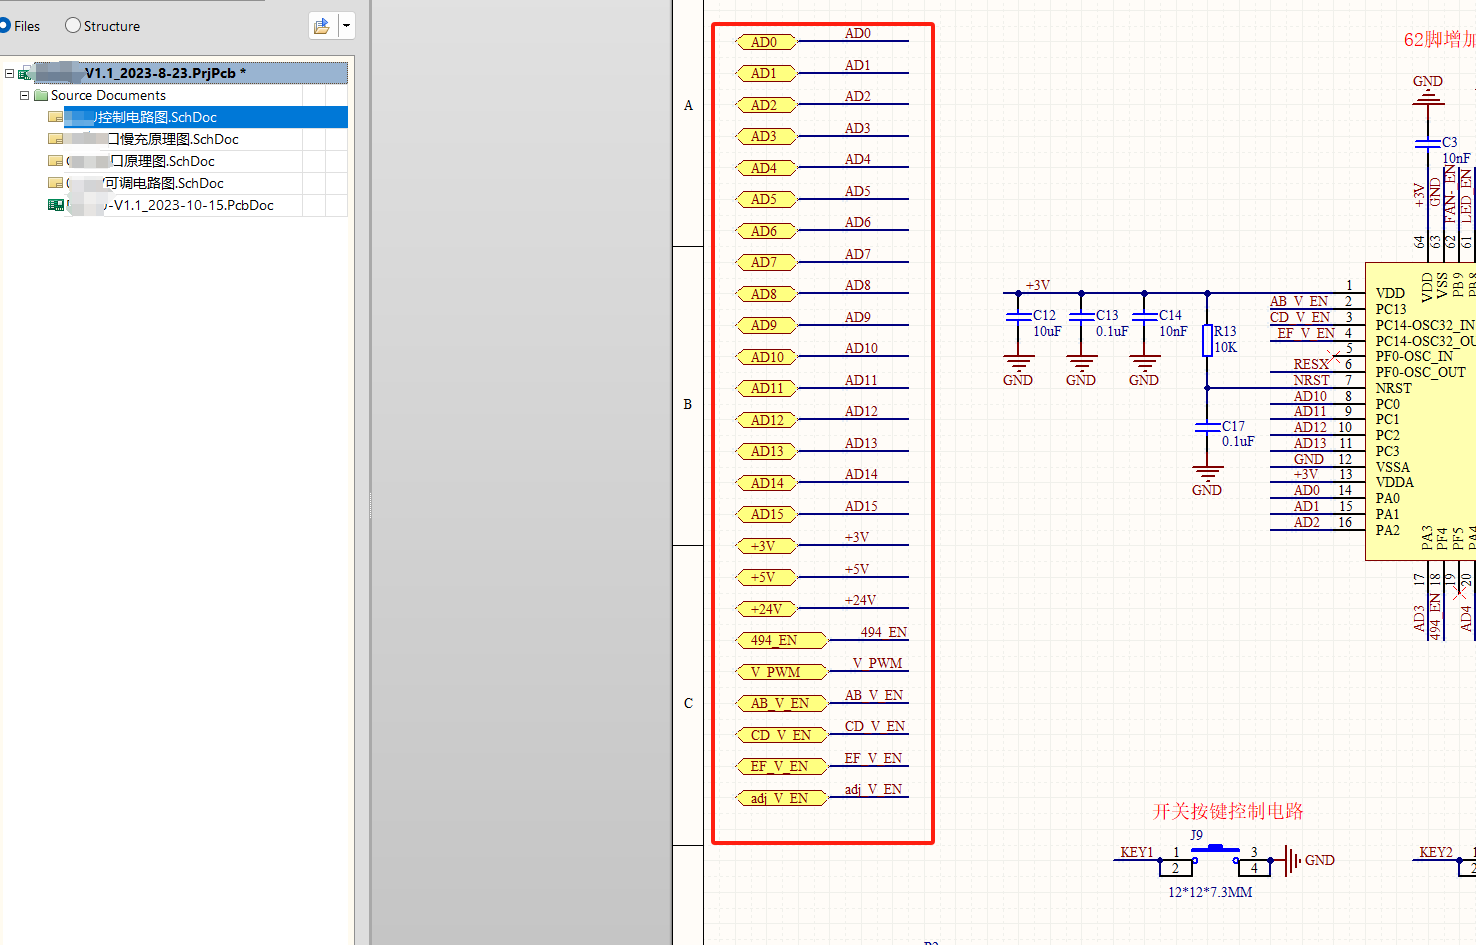This screenshot has height=945, width=1476.
Task: Select 控制电路图.SchDoc in project tree
Action: point(206,117)
